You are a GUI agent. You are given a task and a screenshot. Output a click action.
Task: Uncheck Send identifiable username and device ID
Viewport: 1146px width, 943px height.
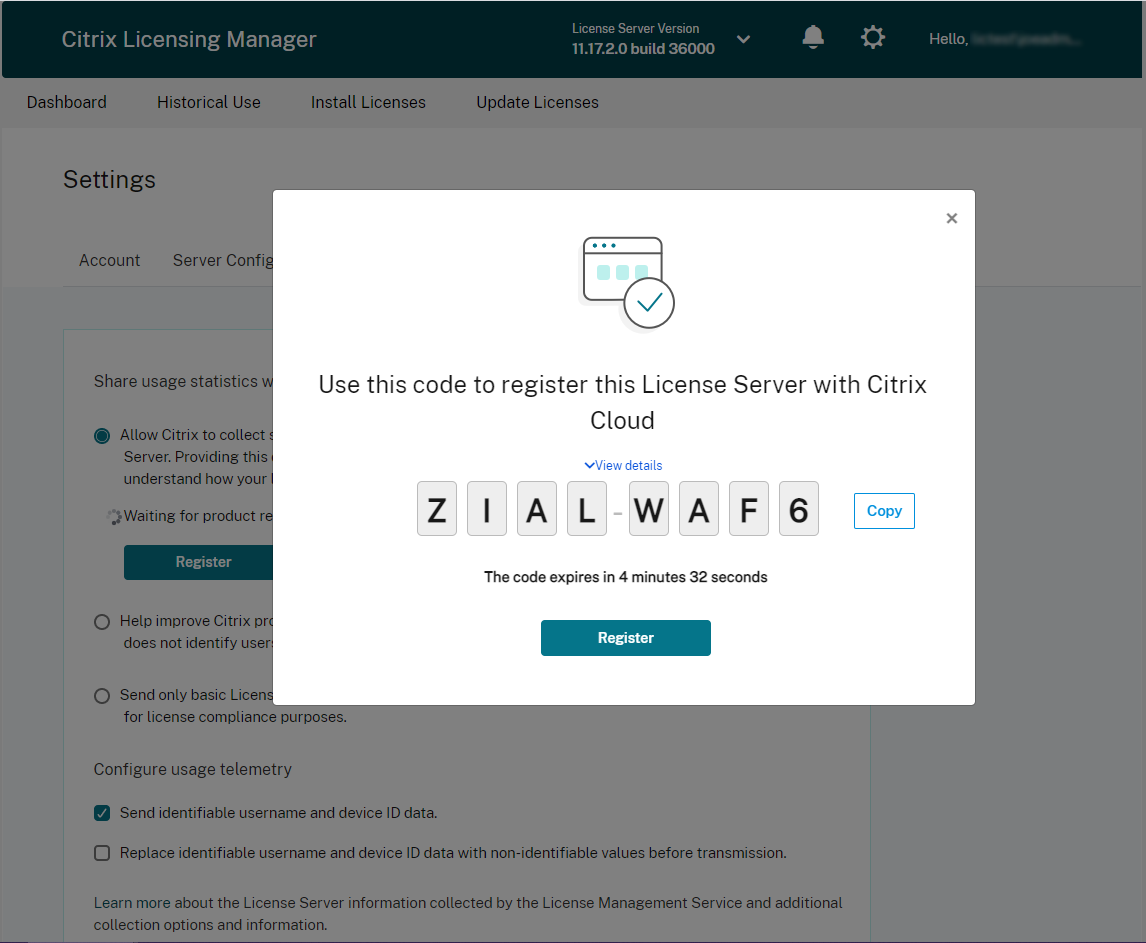click(102, 813)
